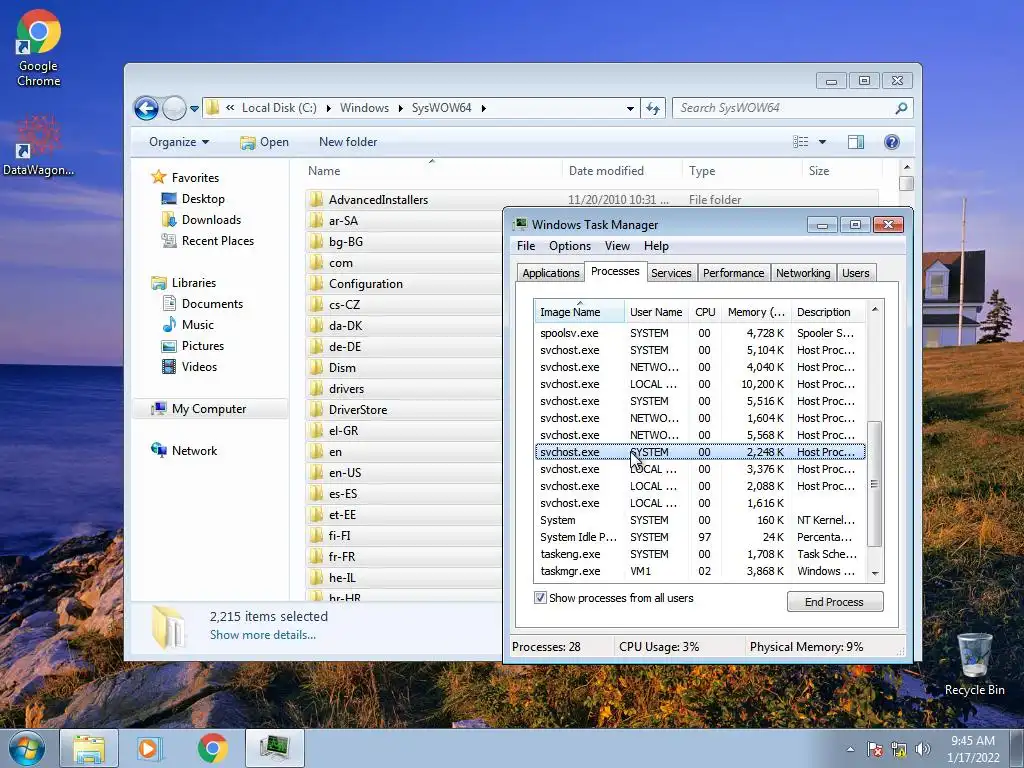The width and height of the screenshot is (1024, 768).
Task: Open the Organize menu dropdown
Action: click(179, 142)
